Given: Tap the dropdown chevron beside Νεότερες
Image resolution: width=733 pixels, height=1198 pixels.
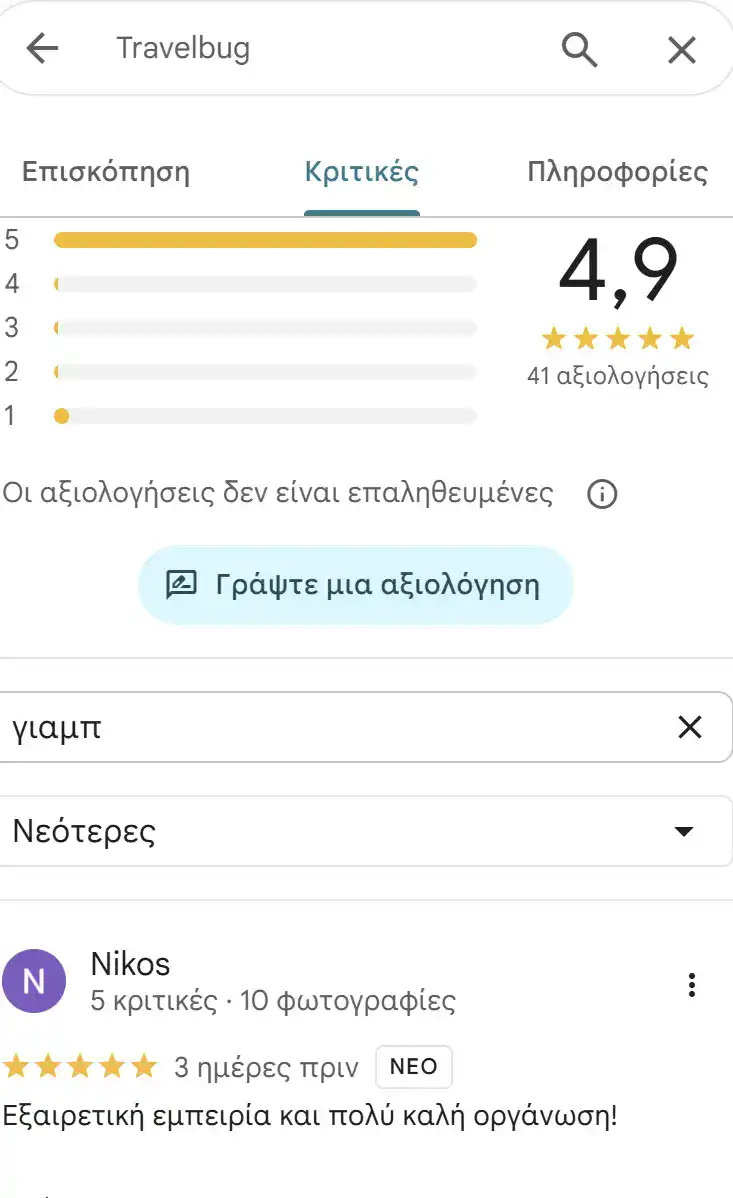Looking at the screenshot, I should point(683,830).
